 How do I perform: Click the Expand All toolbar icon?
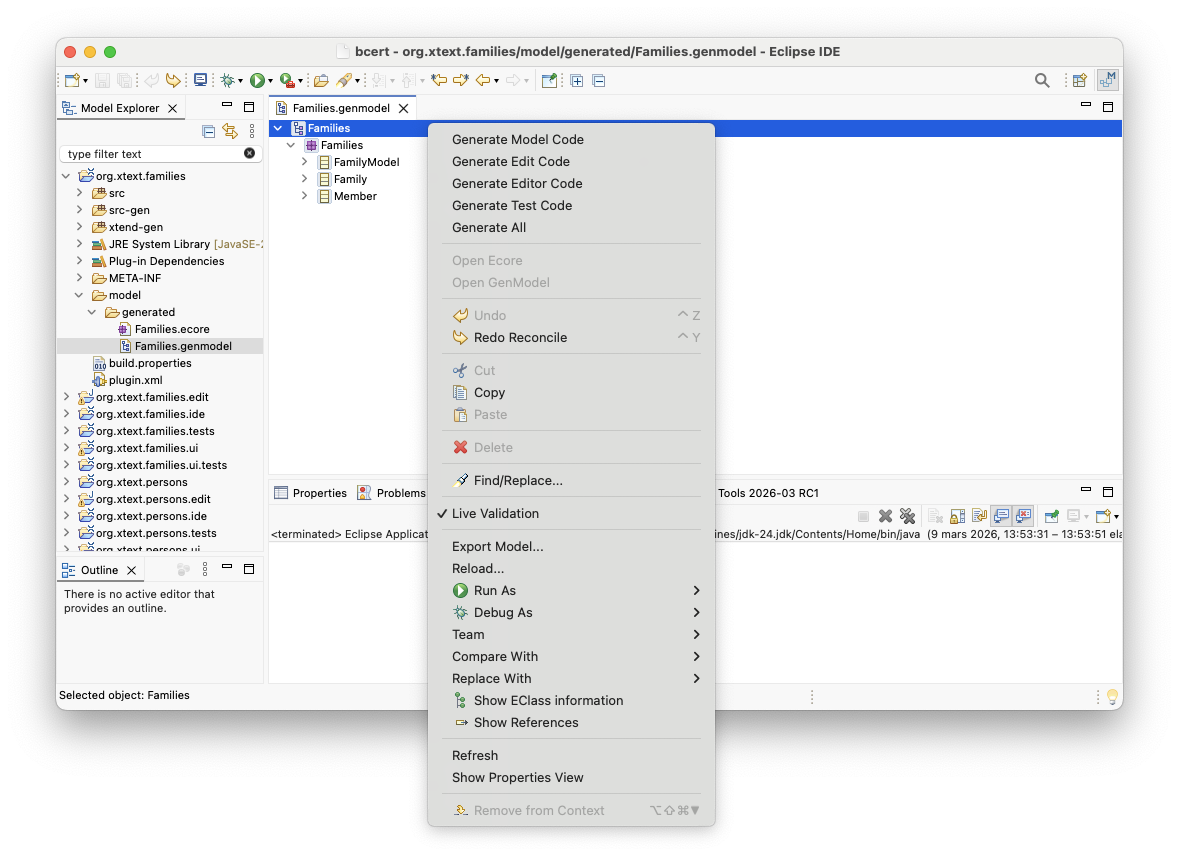coord(577,80)
